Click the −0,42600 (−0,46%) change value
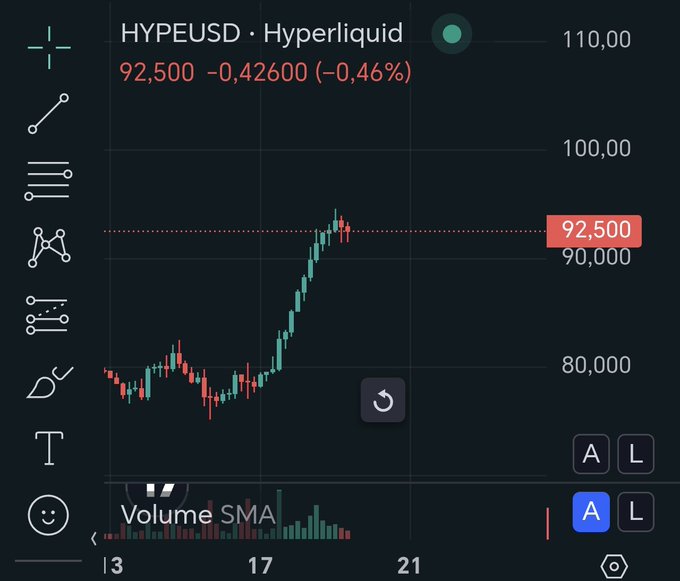 point(309,72)
